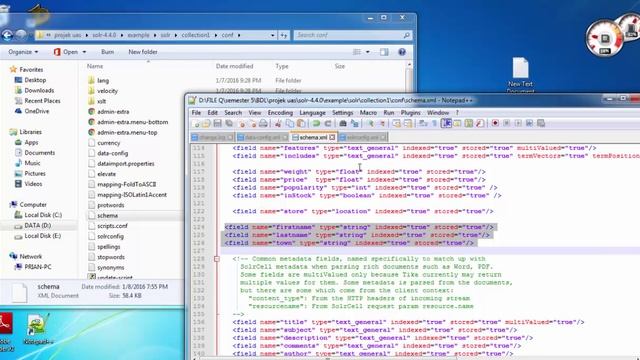Open the File menu in Notepad++
The height and width of the screenshot is (360, 640).
pyautogui.click(x=196, y=113)
